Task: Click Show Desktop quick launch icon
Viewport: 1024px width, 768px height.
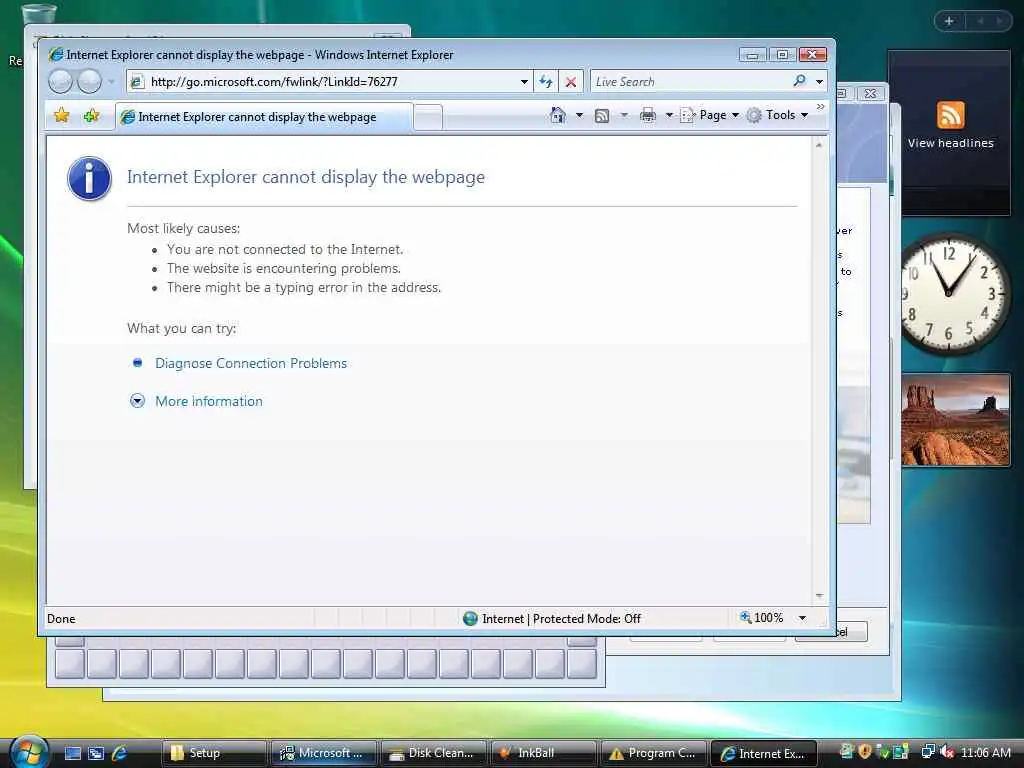Action: (72, 754)
